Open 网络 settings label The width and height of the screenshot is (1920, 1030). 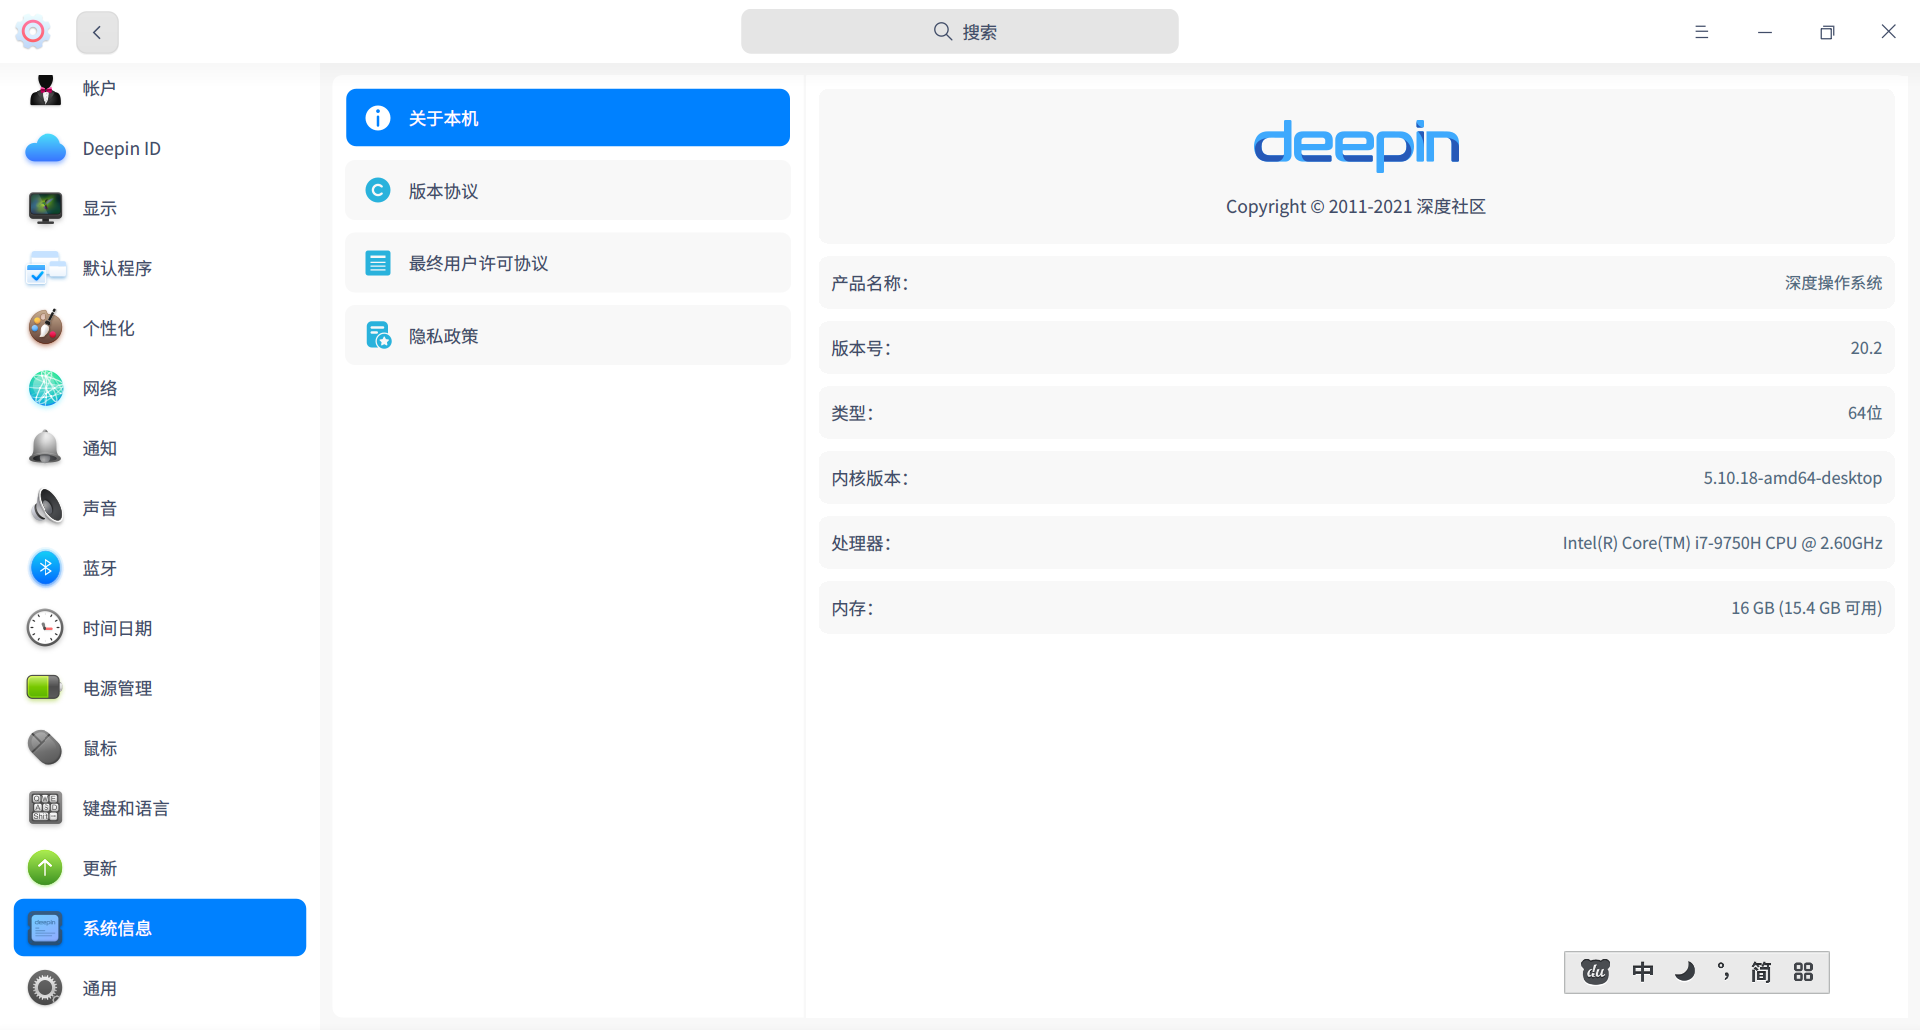click(99, 388)
